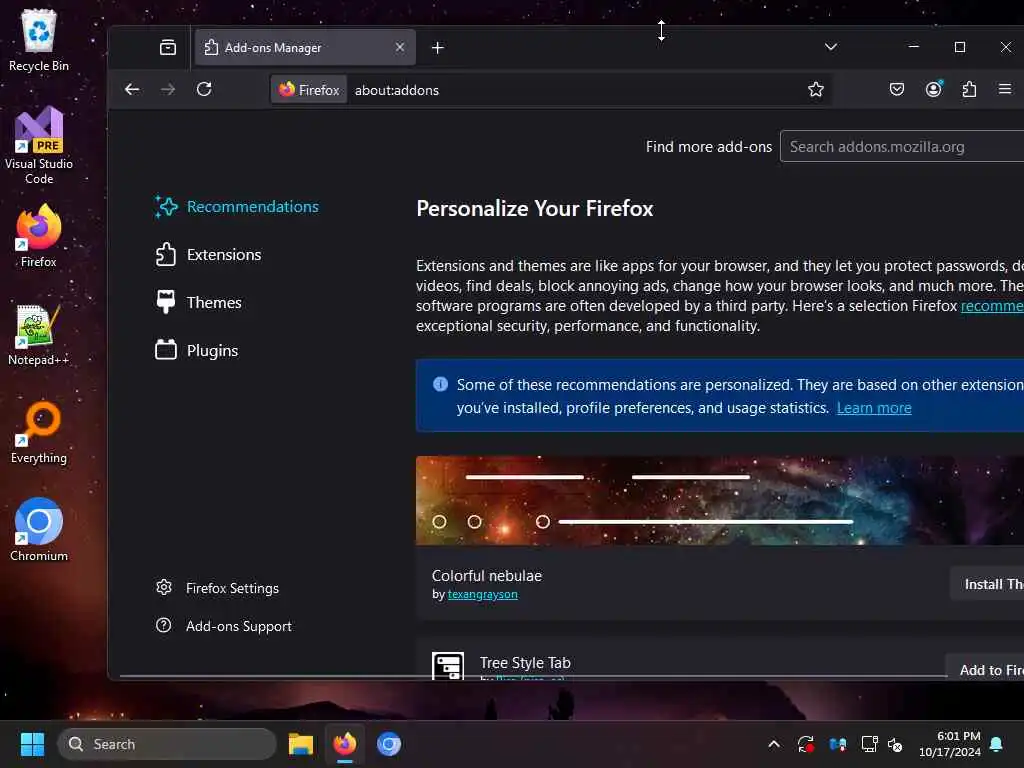The height and width of the screenshot is (768, 1024).
Task: Click the Firefox Settings gear icon
Action: click(164, 588)
